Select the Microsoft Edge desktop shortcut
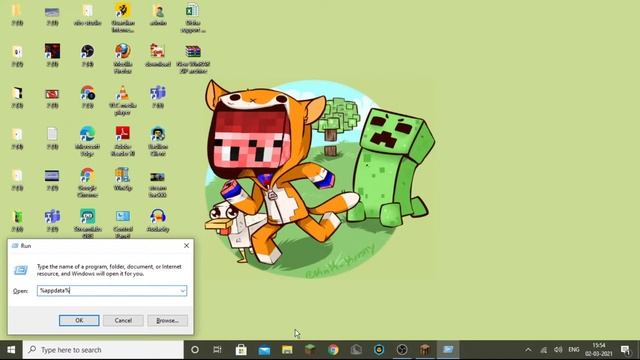Viewport: 640px width, 360px height. (x=87, y=141)
